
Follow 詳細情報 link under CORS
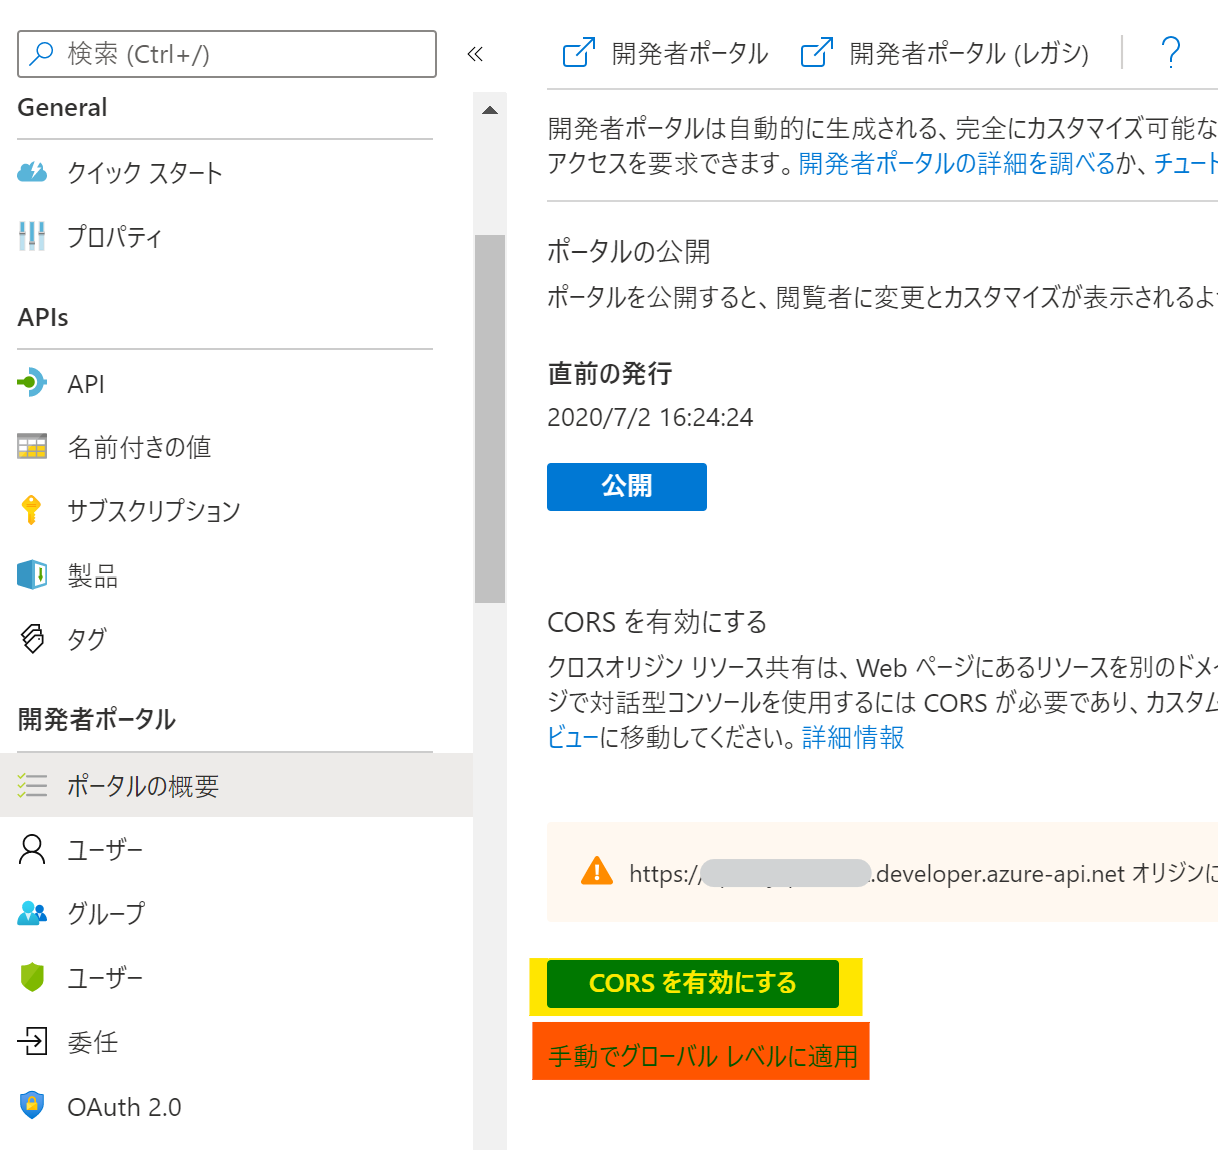pos(853,737)
